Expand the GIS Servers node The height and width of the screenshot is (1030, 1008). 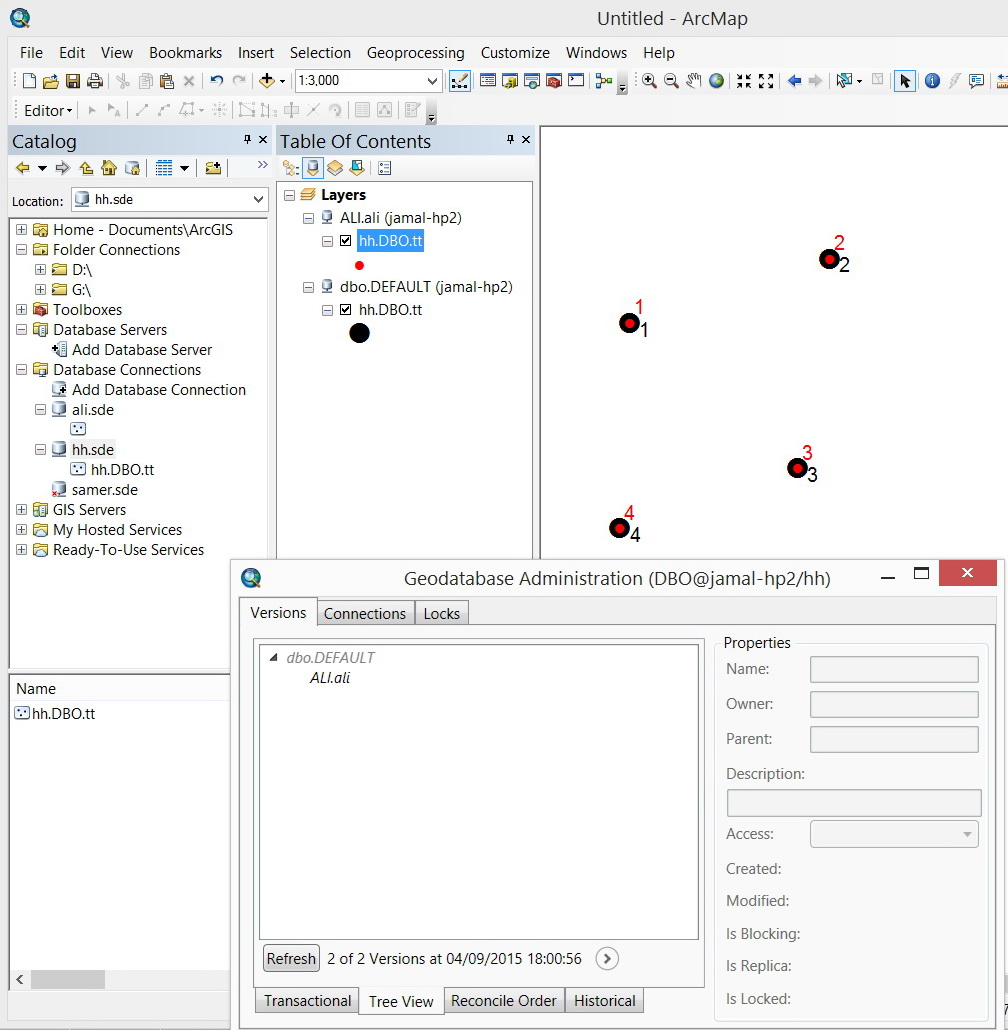point(22,510)
